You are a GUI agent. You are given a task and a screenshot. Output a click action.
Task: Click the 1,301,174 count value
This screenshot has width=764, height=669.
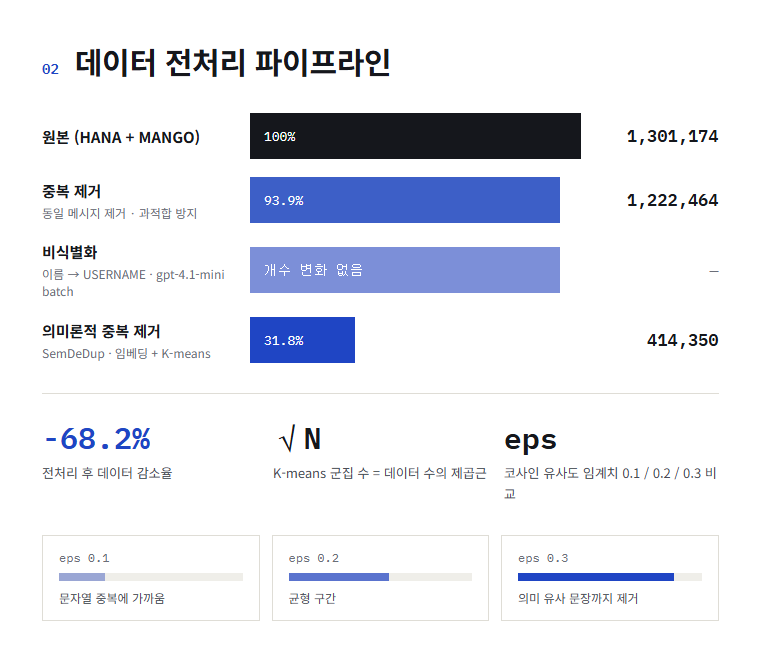coord(672,136)
